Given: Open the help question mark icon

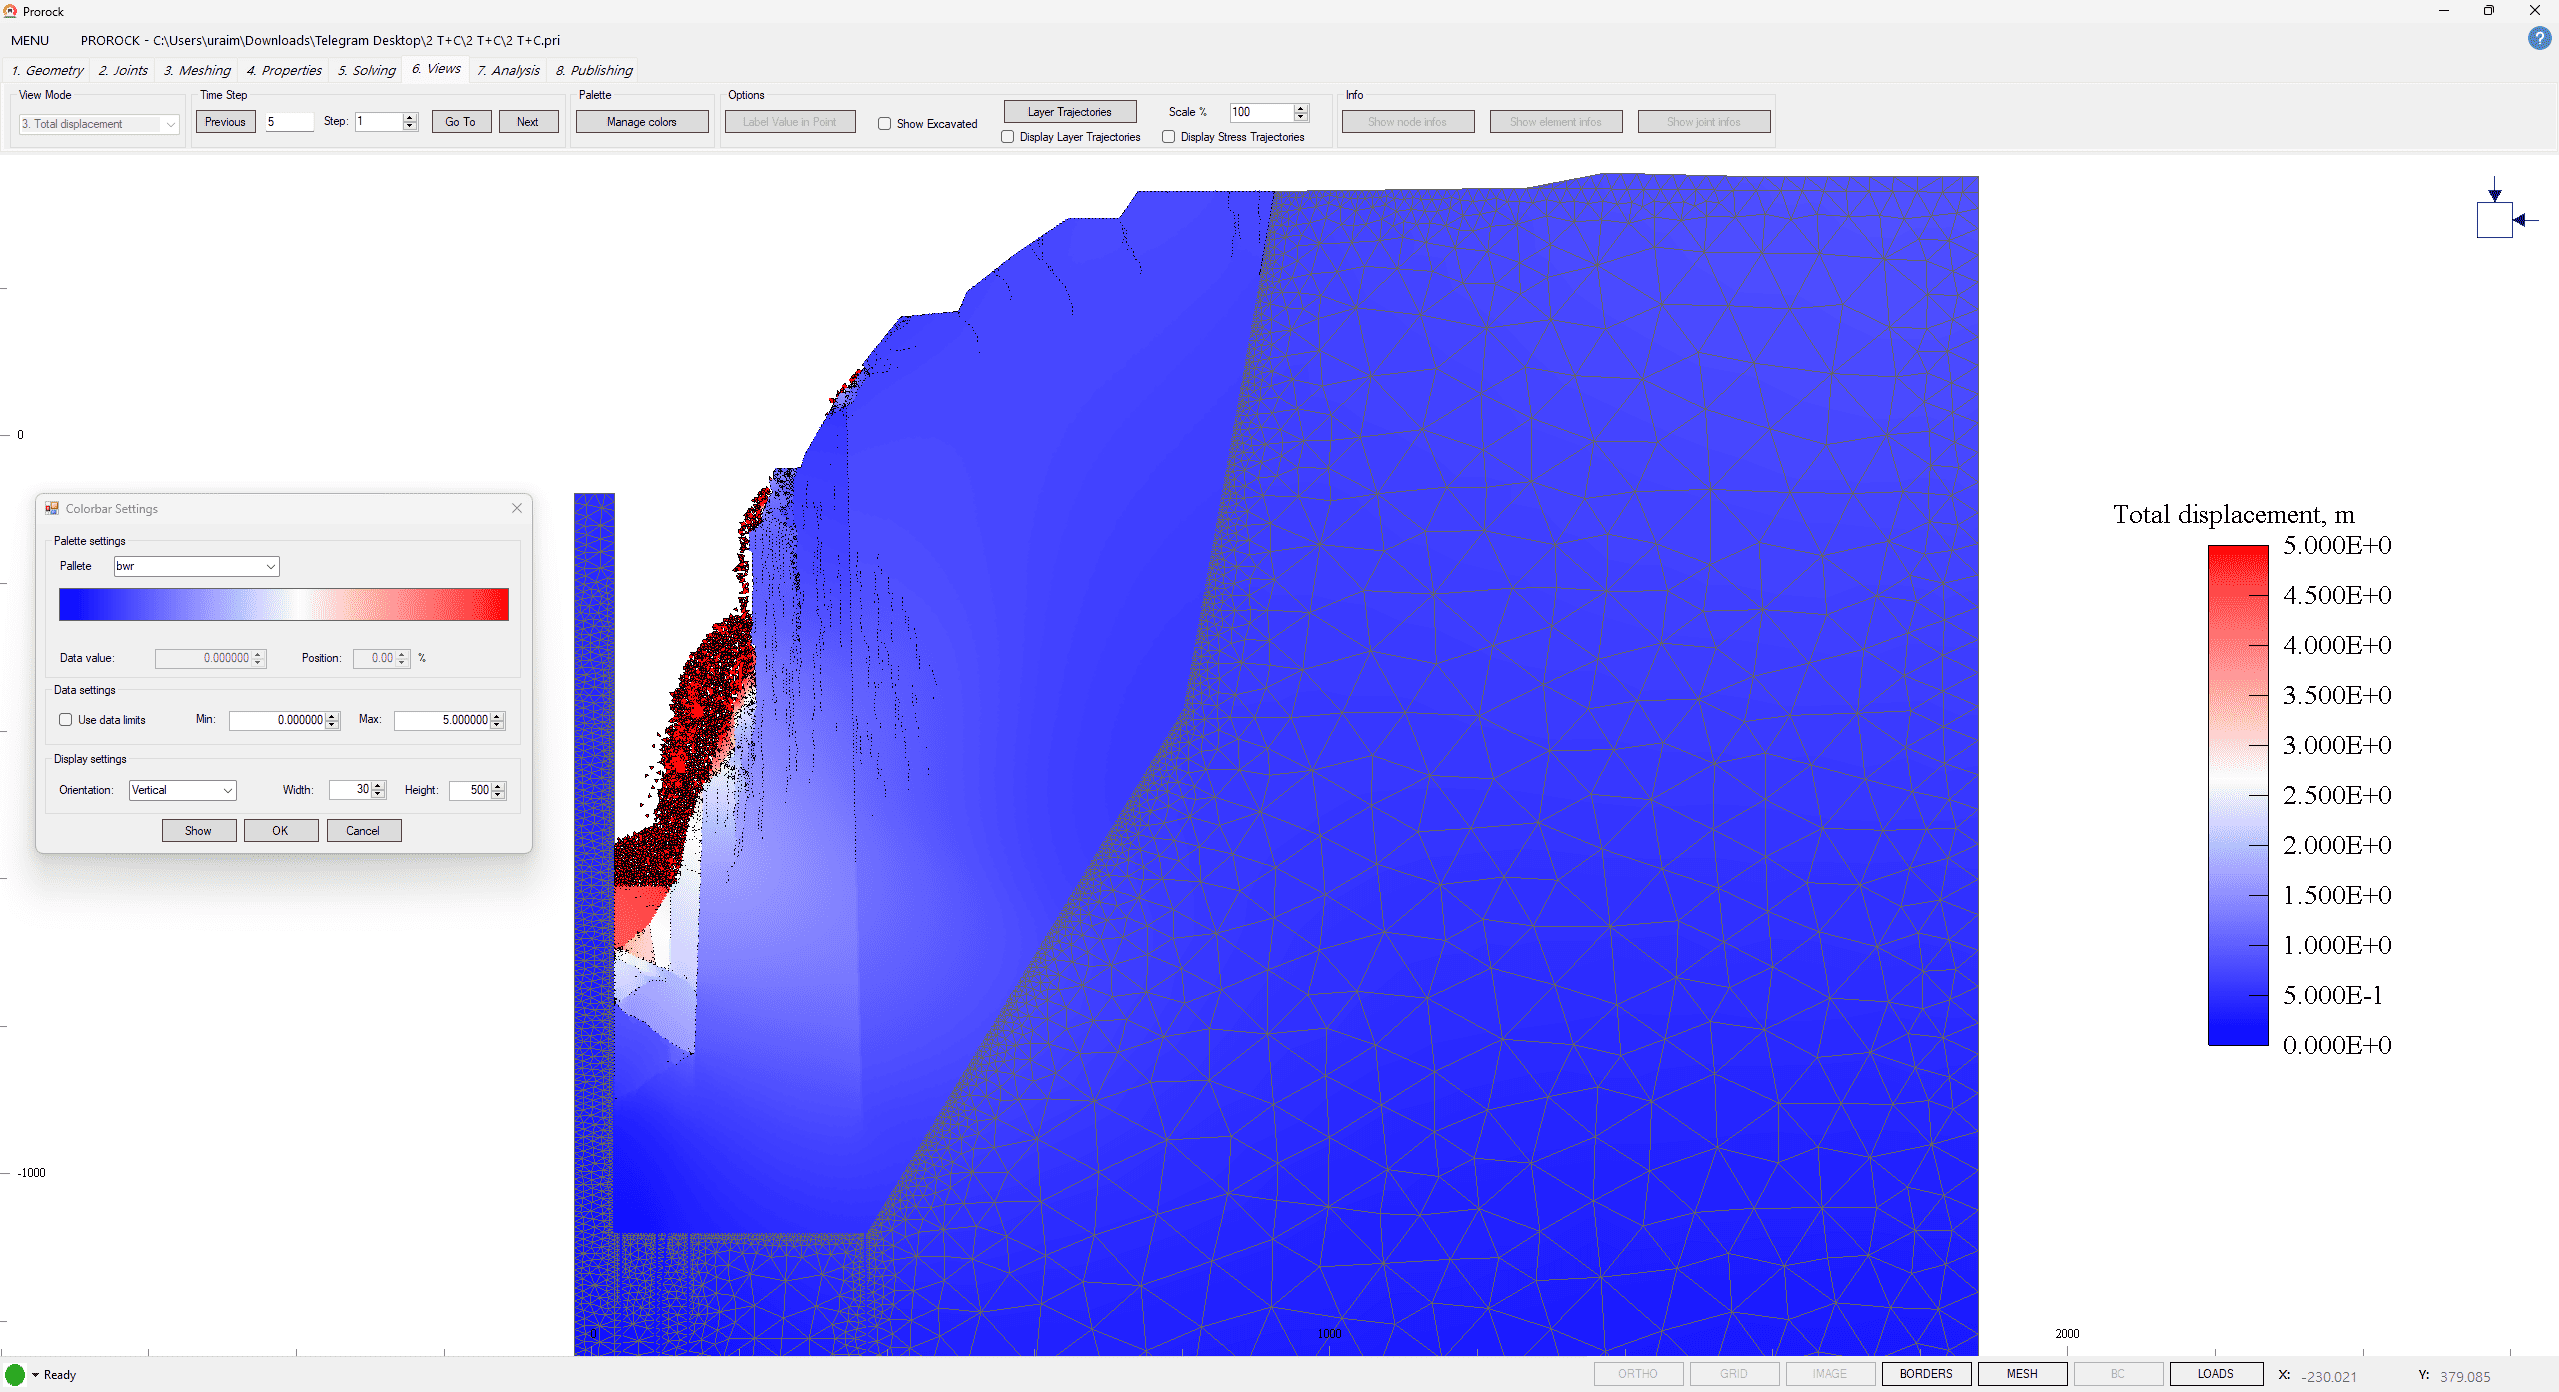Looking at the screenshot, I should pos(2539,38).
